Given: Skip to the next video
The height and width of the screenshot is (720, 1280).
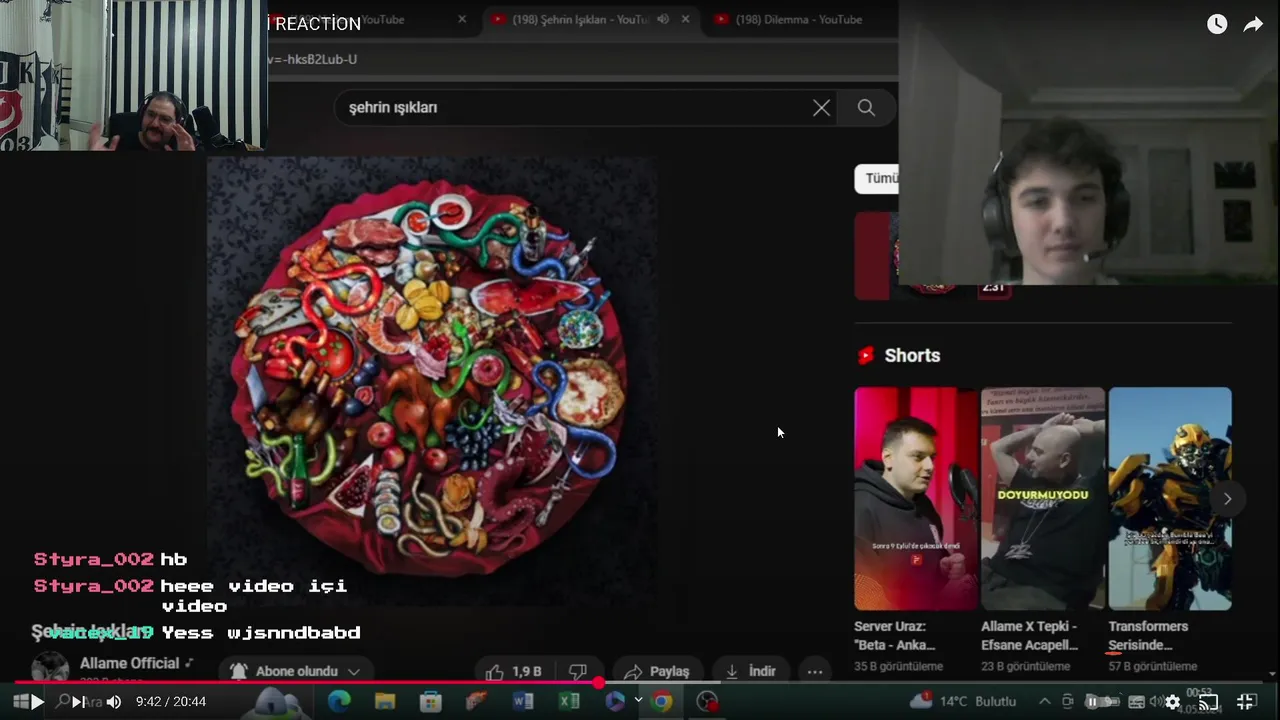Looking at the screenshot, I should click(77, 702).
